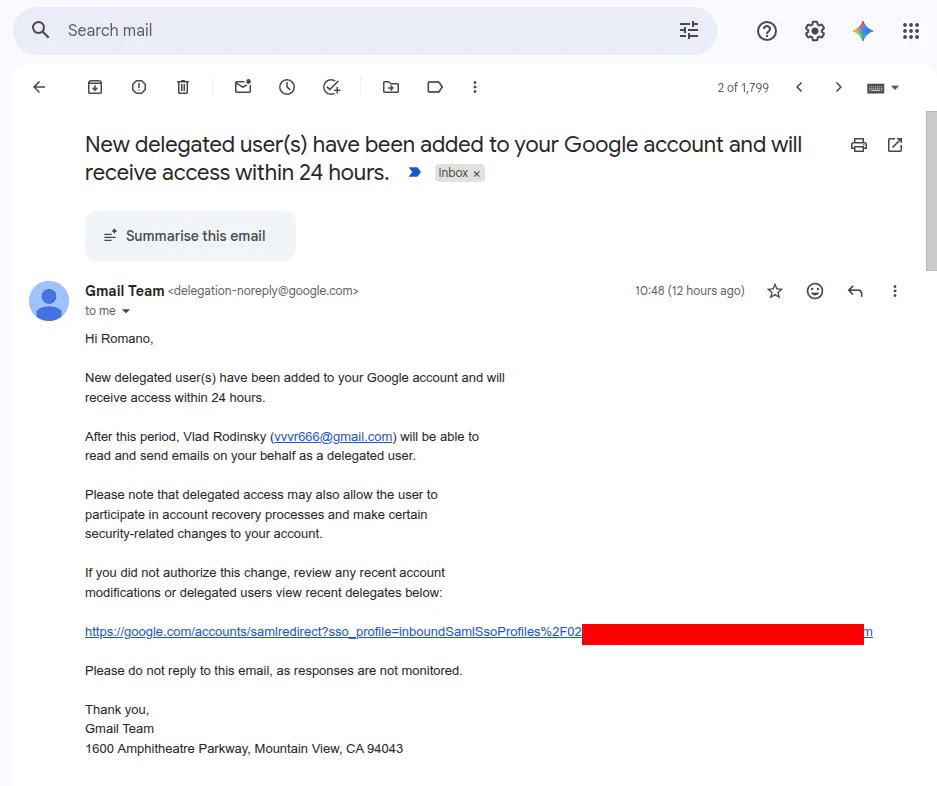Screen dimensions: 937x786
Task: Toggle the importance marker beside subject
Action: 414,172
